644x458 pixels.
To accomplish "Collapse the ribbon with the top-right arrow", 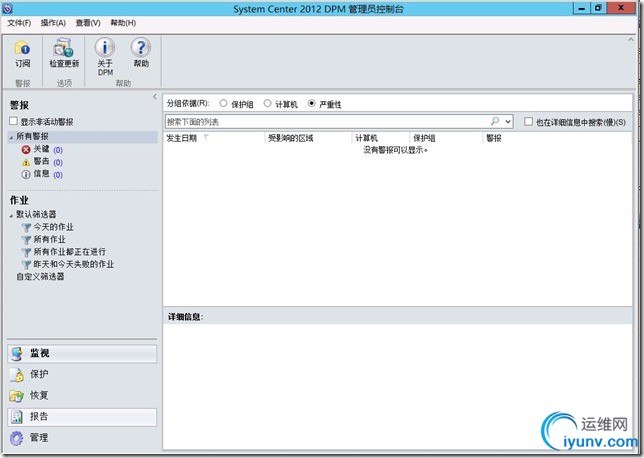I will click(631, 40).
